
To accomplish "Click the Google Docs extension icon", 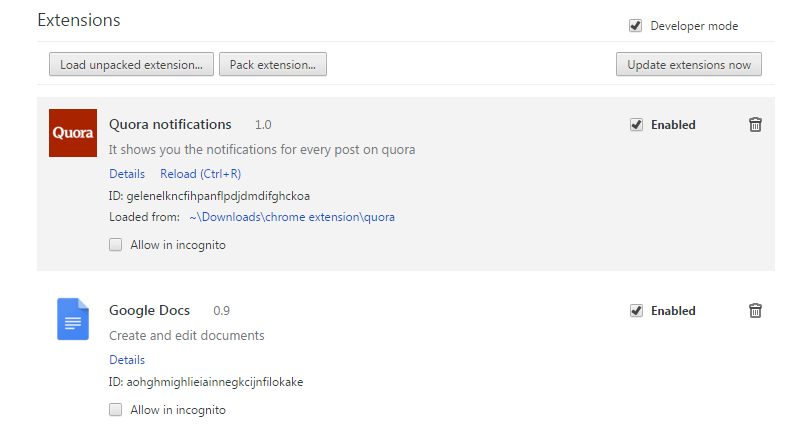I will [x=72, y=319].
